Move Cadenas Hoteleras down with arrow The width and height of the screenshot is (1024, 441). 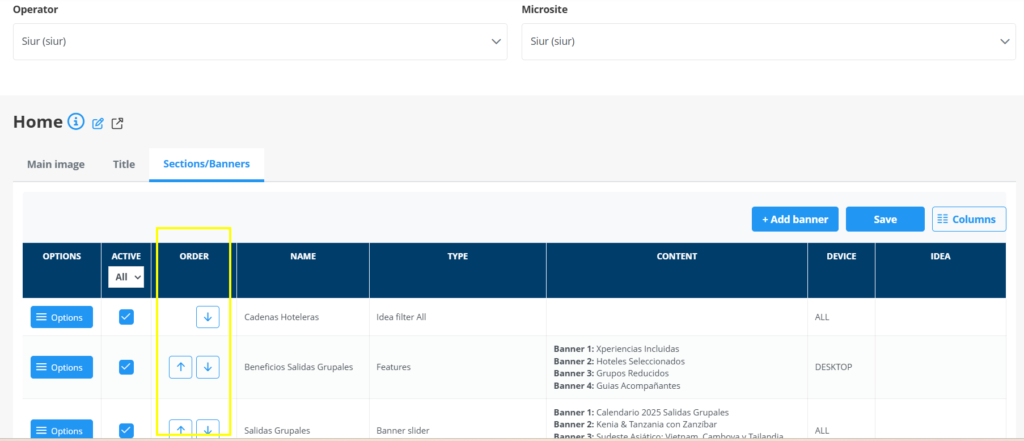(x=207, y=317)
